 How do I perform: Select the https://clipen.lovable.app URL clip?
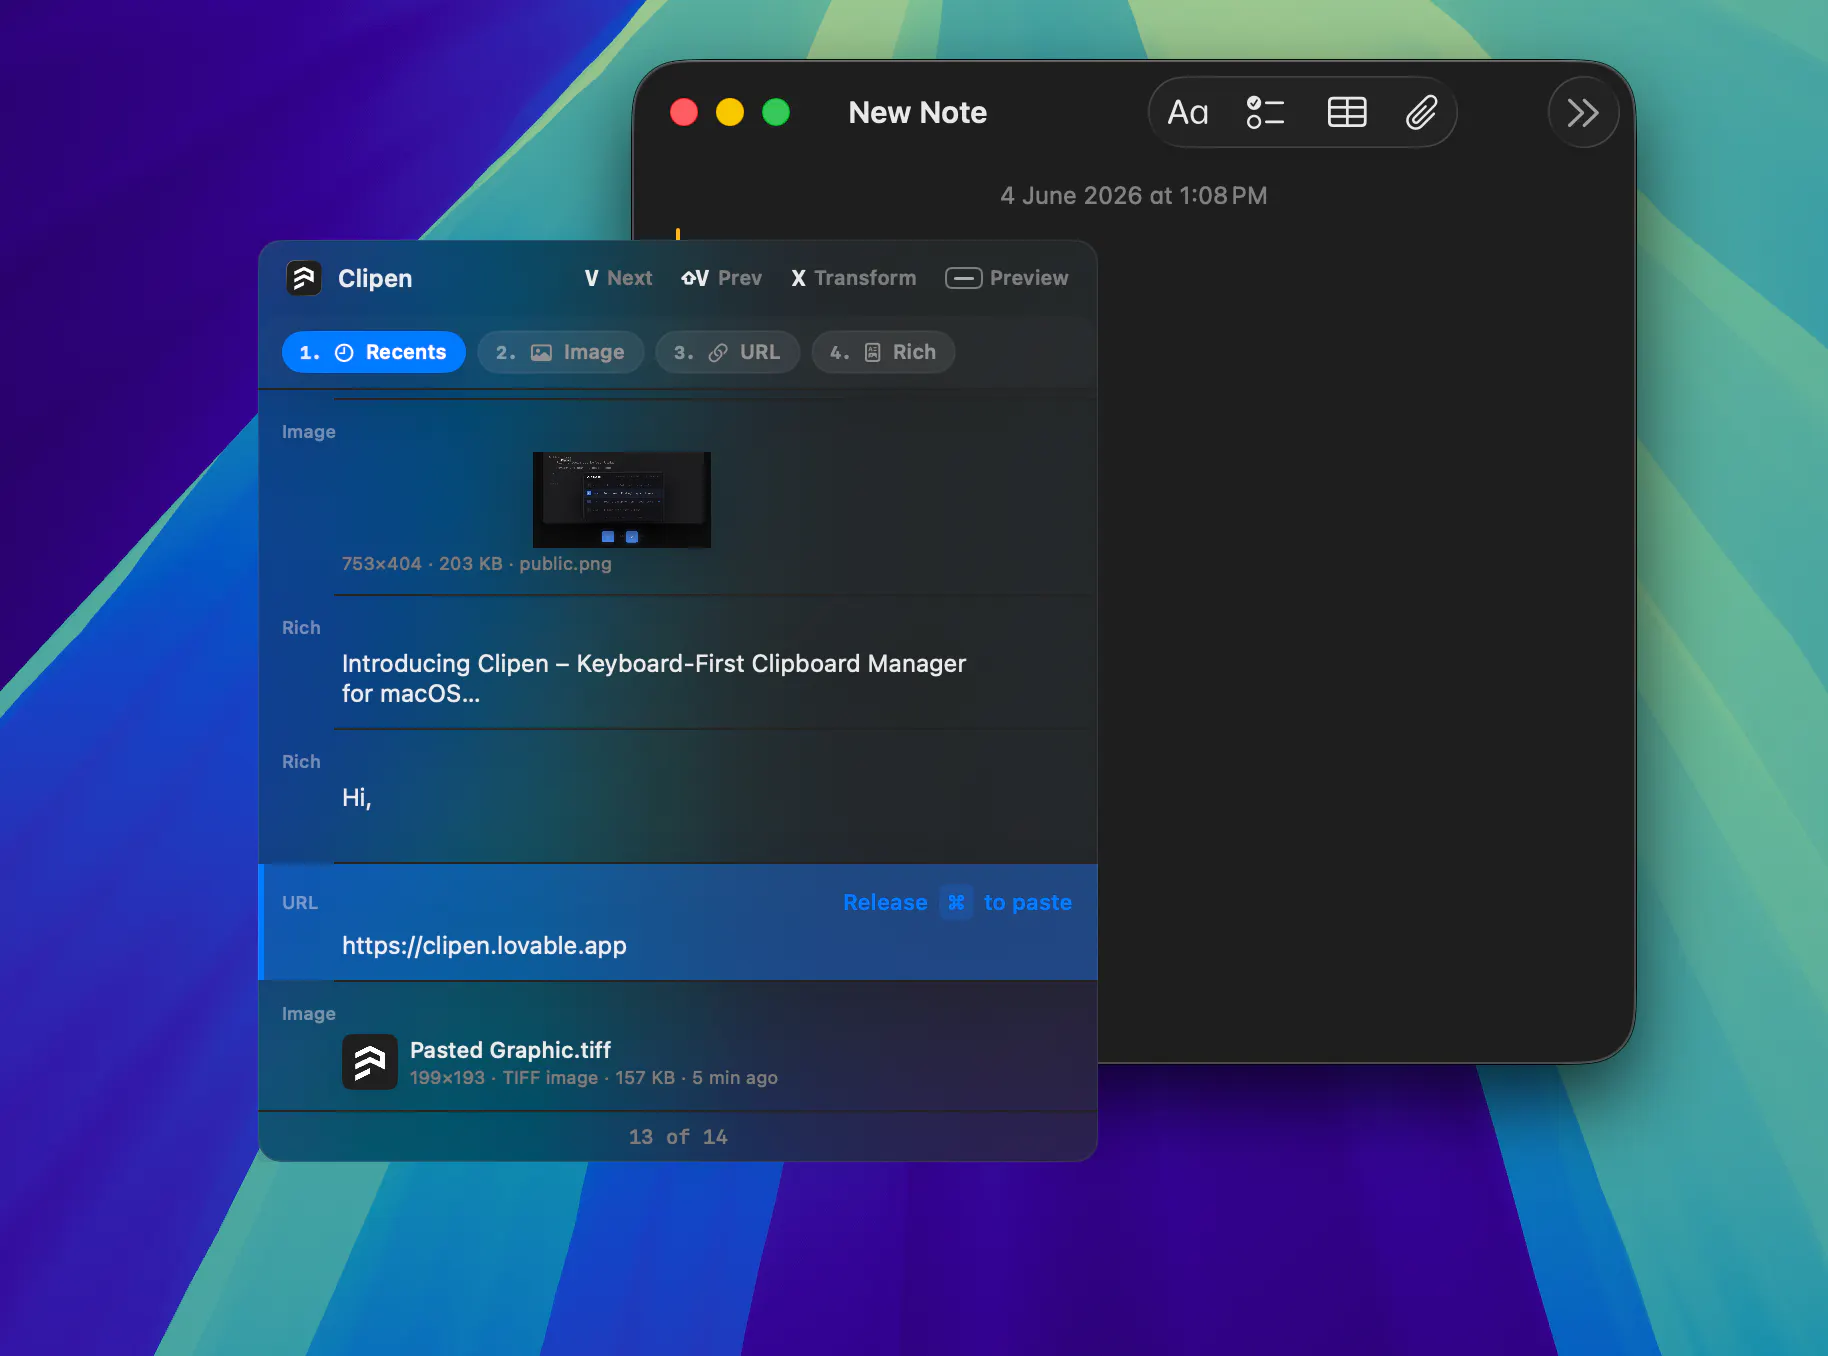tap(678, 922)
